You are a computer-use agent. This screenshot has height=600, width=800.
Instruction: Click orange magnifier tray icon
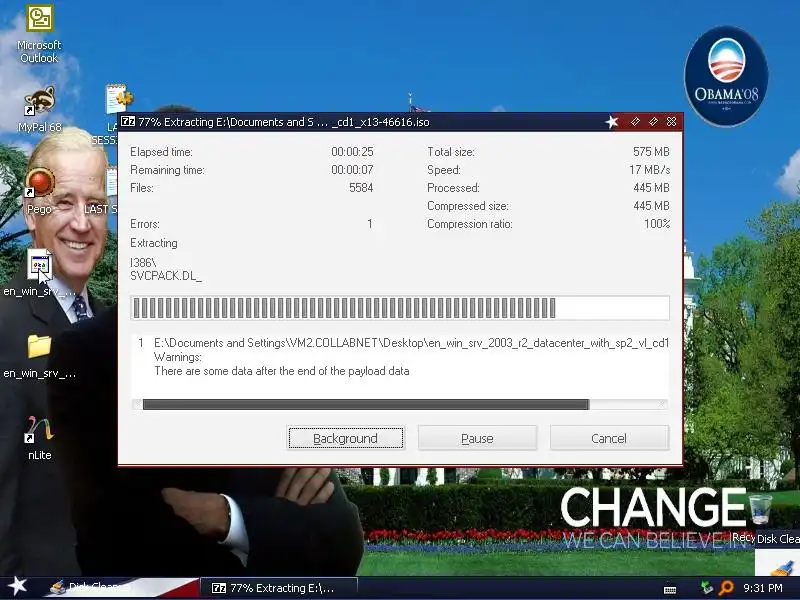[x=726, y=588]
